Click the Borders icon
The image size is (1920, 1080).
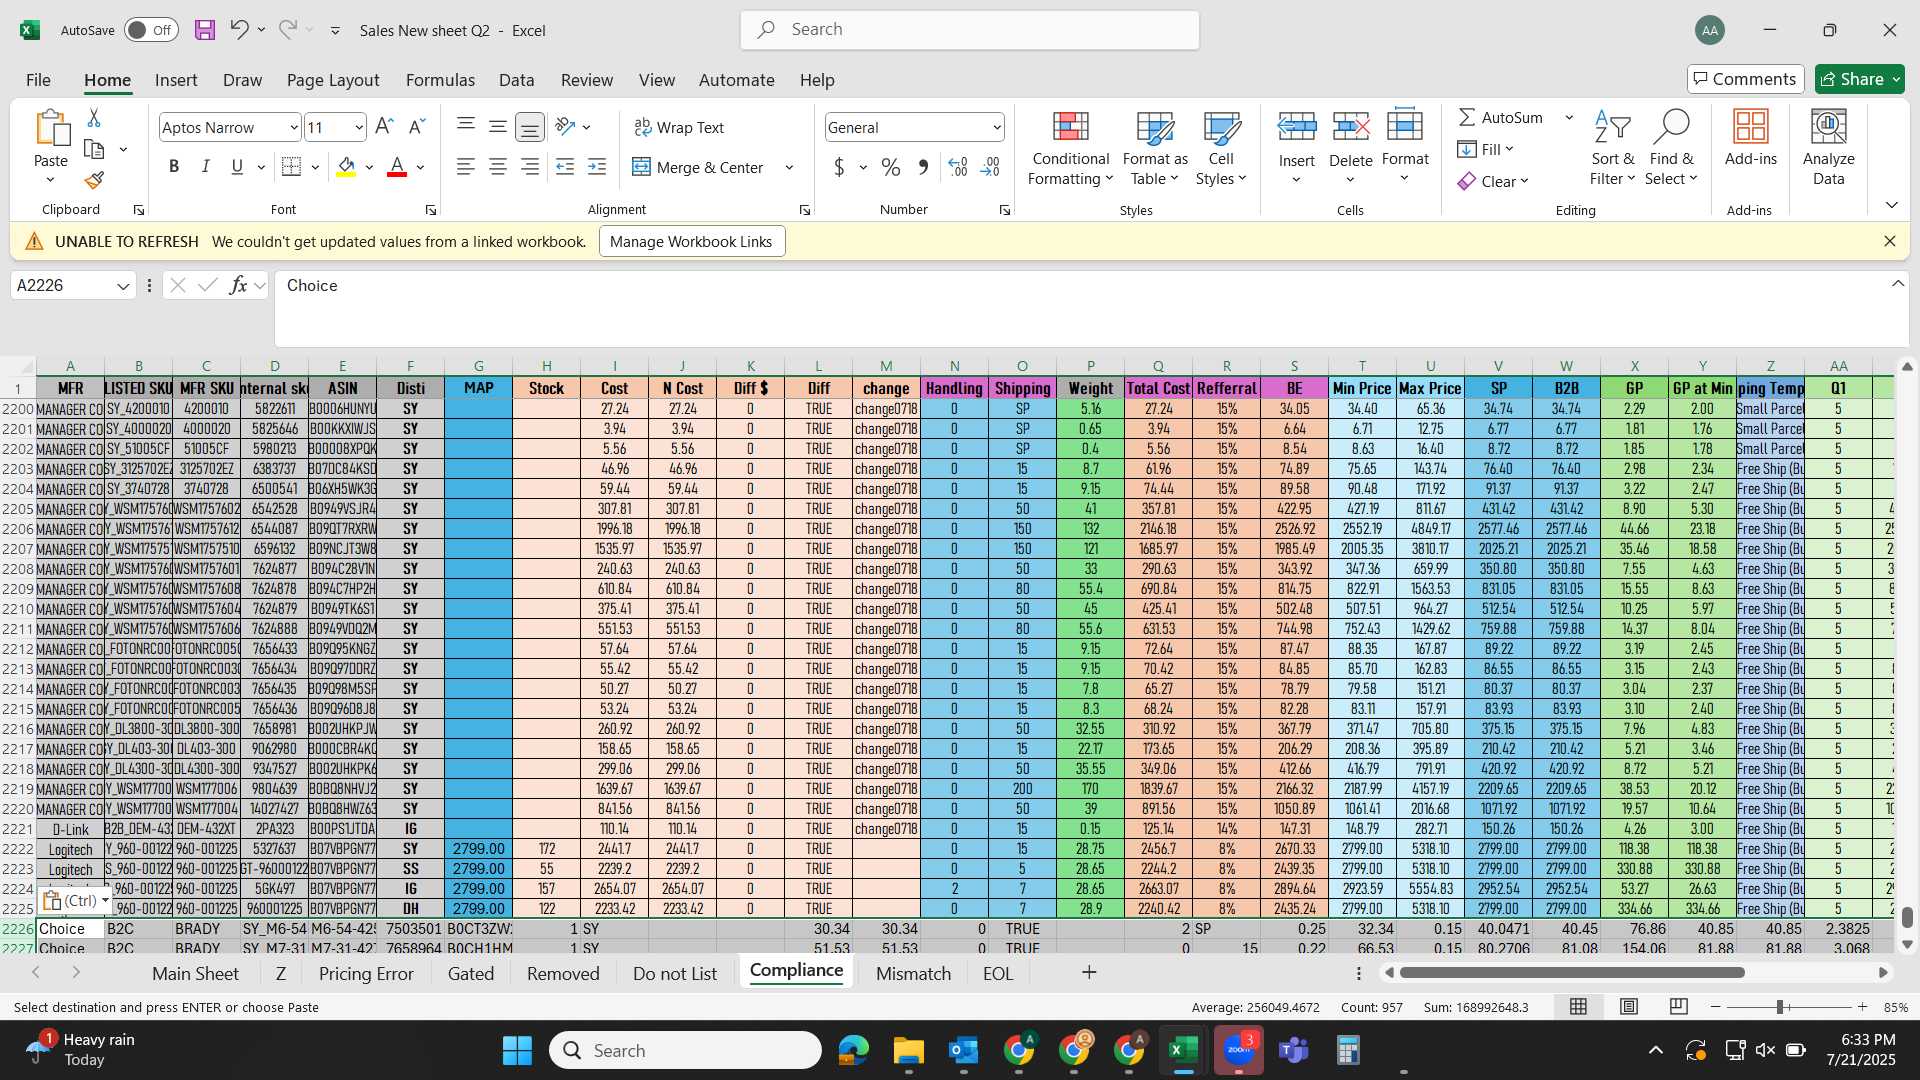tap(291, 167)
